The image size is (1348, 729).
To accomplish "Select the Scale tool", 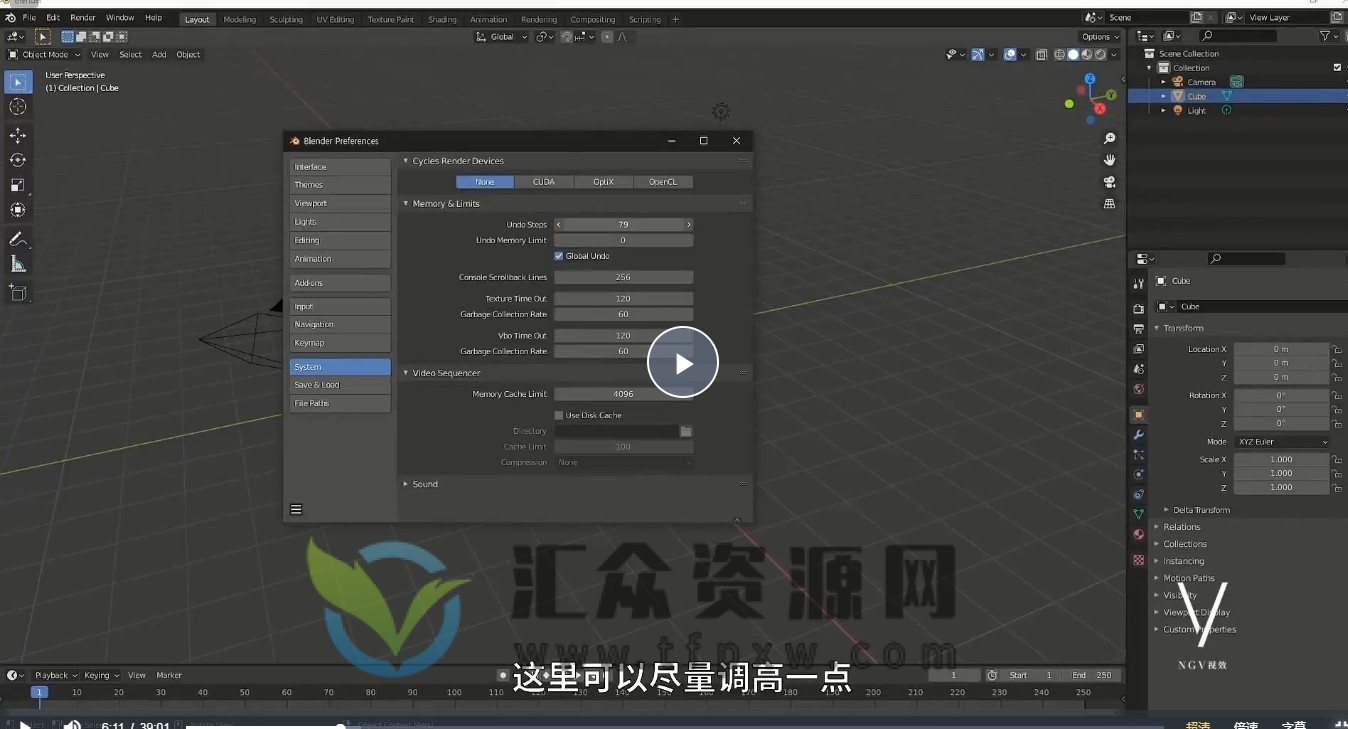I will point(17,185).
